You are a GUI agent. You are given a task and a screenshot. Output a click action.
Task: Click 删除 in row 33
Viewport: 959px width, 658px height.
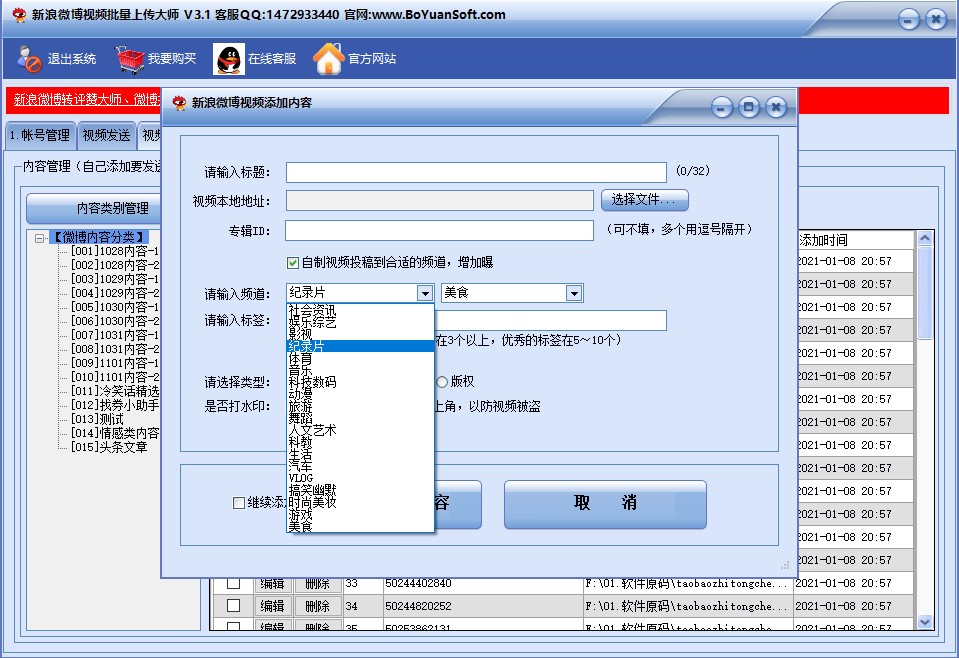[x=317, y=583]
